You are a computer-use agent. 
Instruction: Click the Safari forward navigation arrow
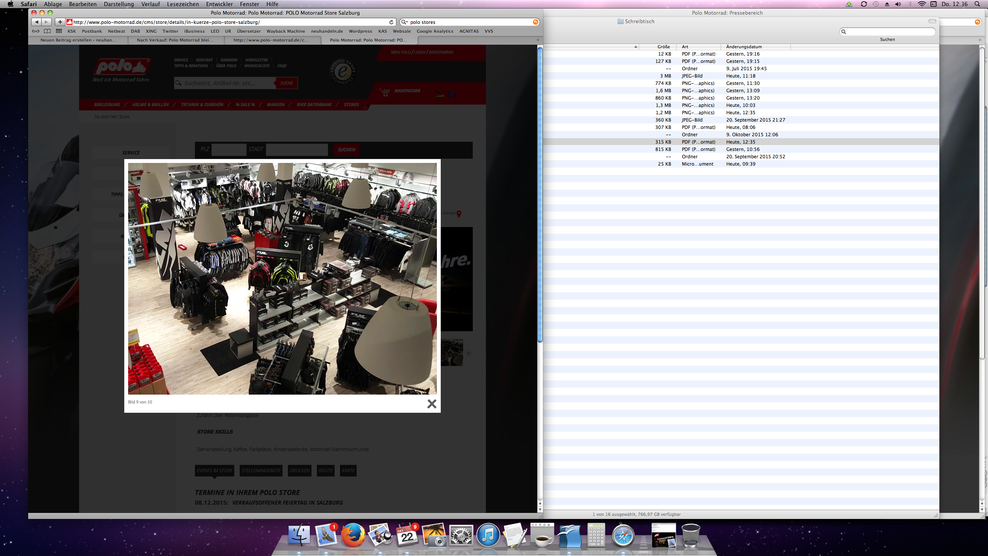pos(46,22)
